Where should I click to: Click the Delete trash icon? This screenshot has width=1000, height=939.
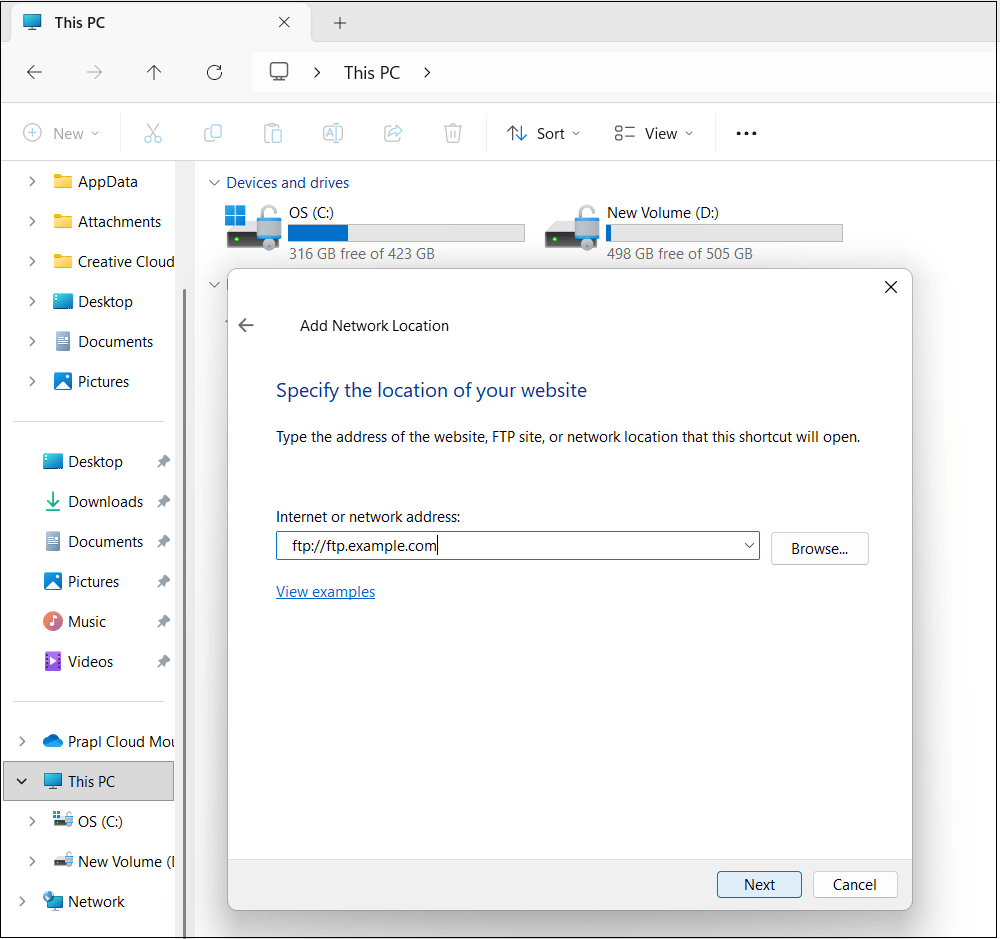point(453,133)
